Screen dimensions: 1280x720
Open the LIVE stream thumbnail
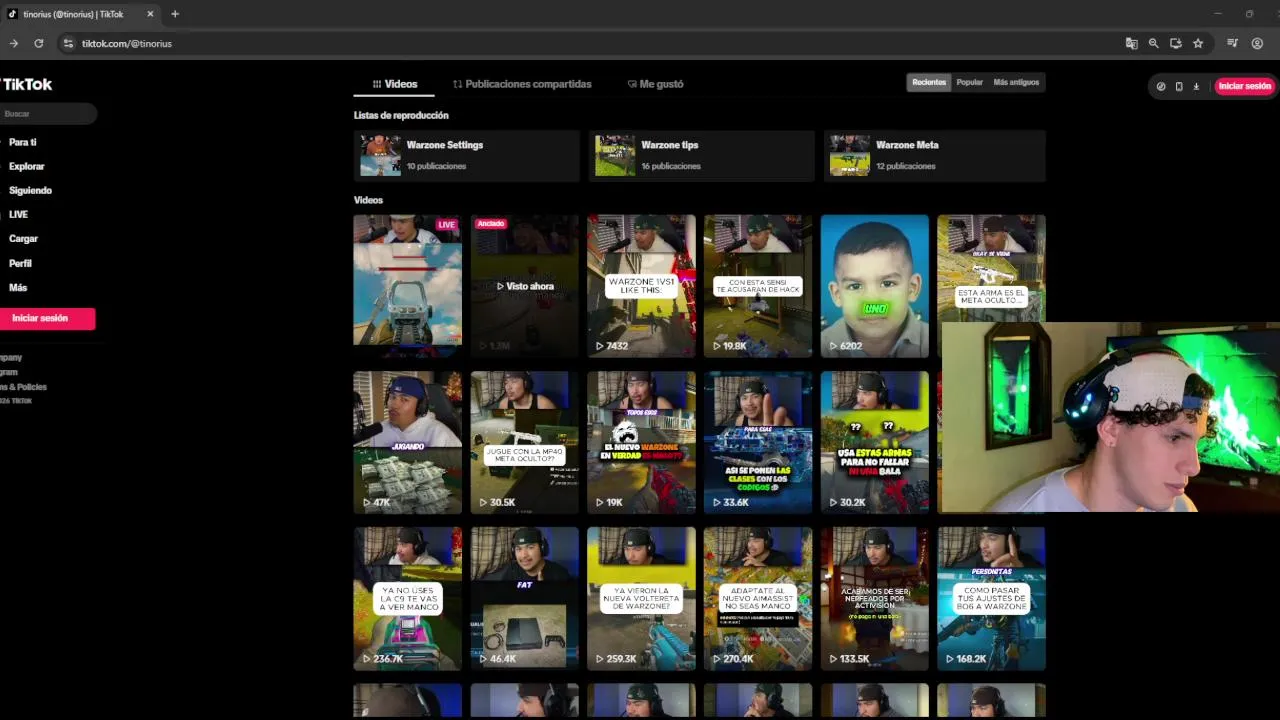[407, 286]
